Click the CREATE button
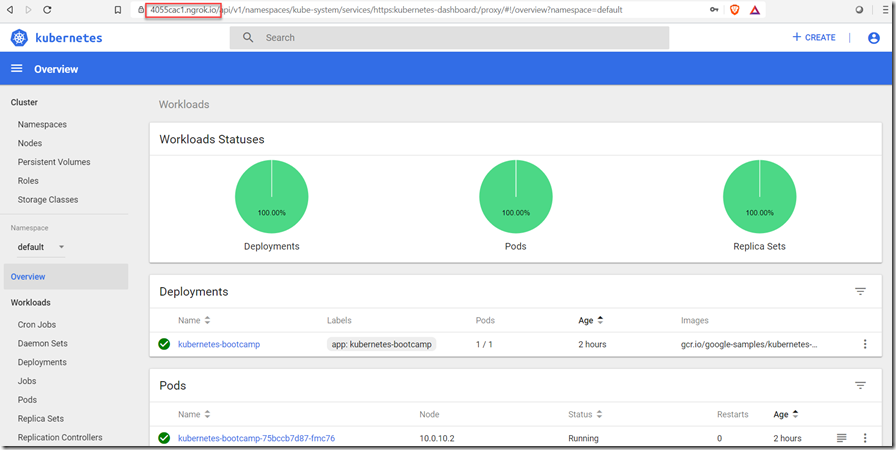 click(814, 37)
